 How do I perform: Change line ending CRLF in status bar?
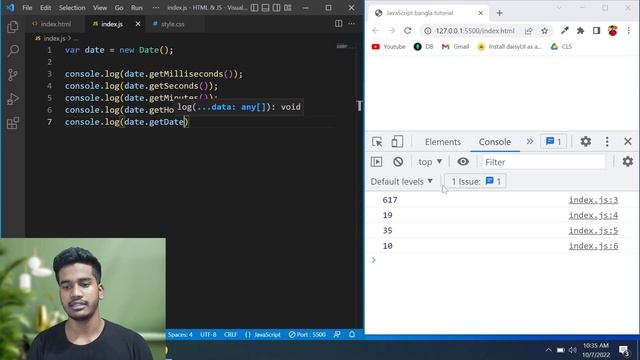(x=230, y=335)
